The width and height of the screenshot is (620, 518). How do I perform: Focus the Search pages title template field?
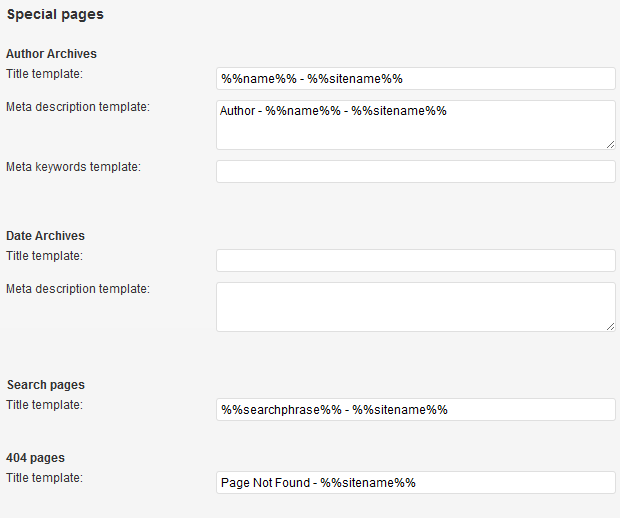415,410
